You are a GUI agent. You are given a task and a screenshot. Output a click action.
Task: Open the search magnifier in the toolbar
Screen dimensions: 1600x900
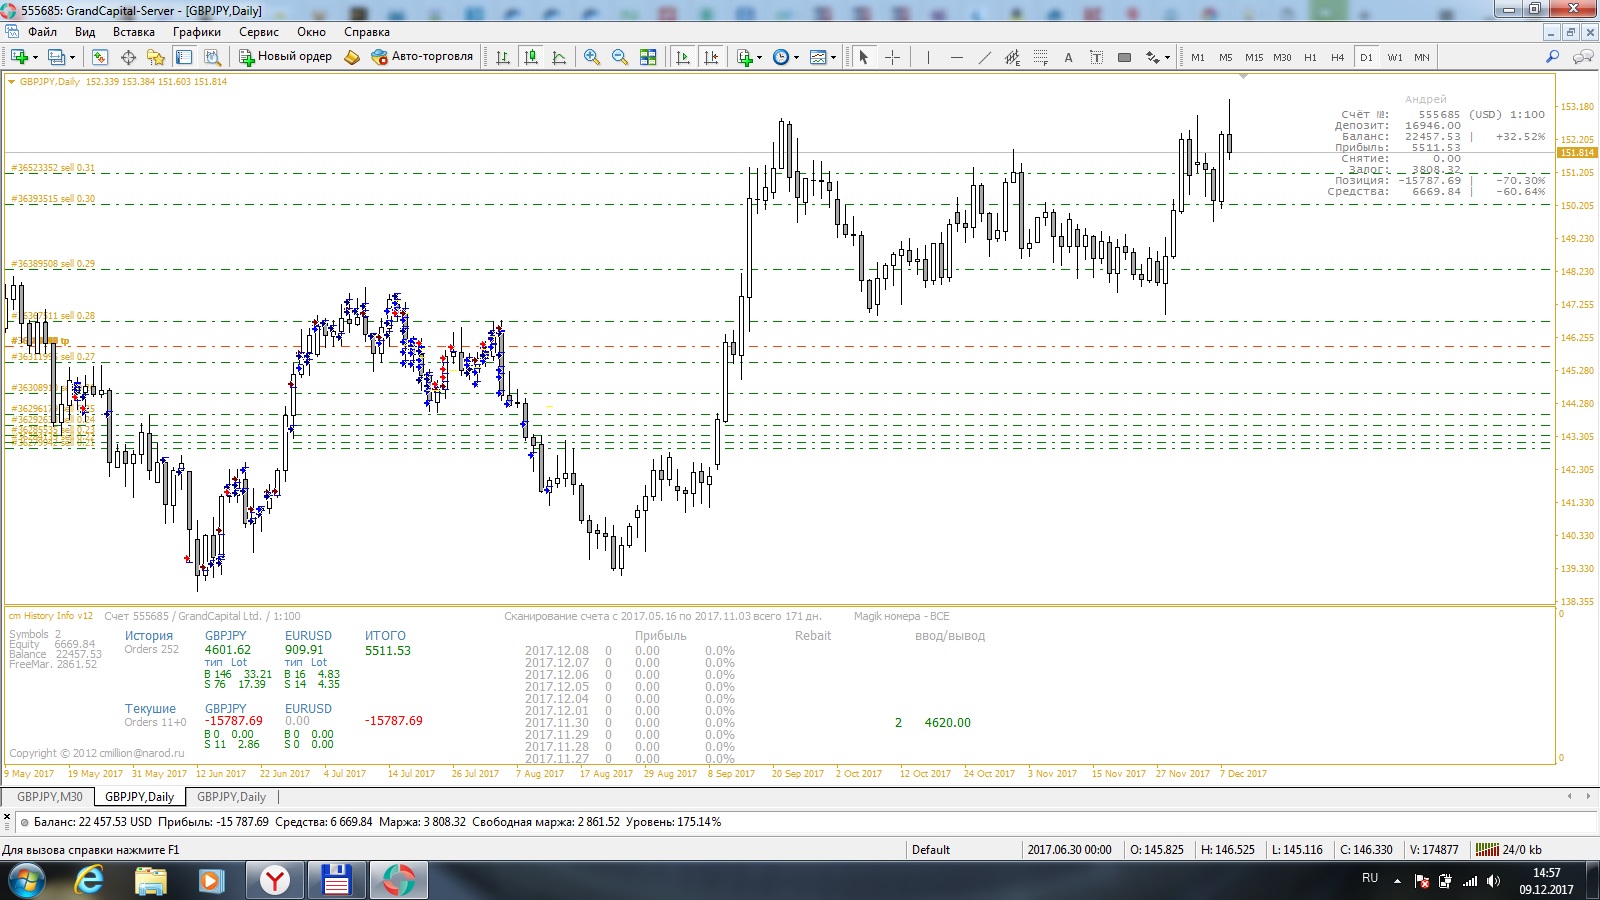[1553, 57]
